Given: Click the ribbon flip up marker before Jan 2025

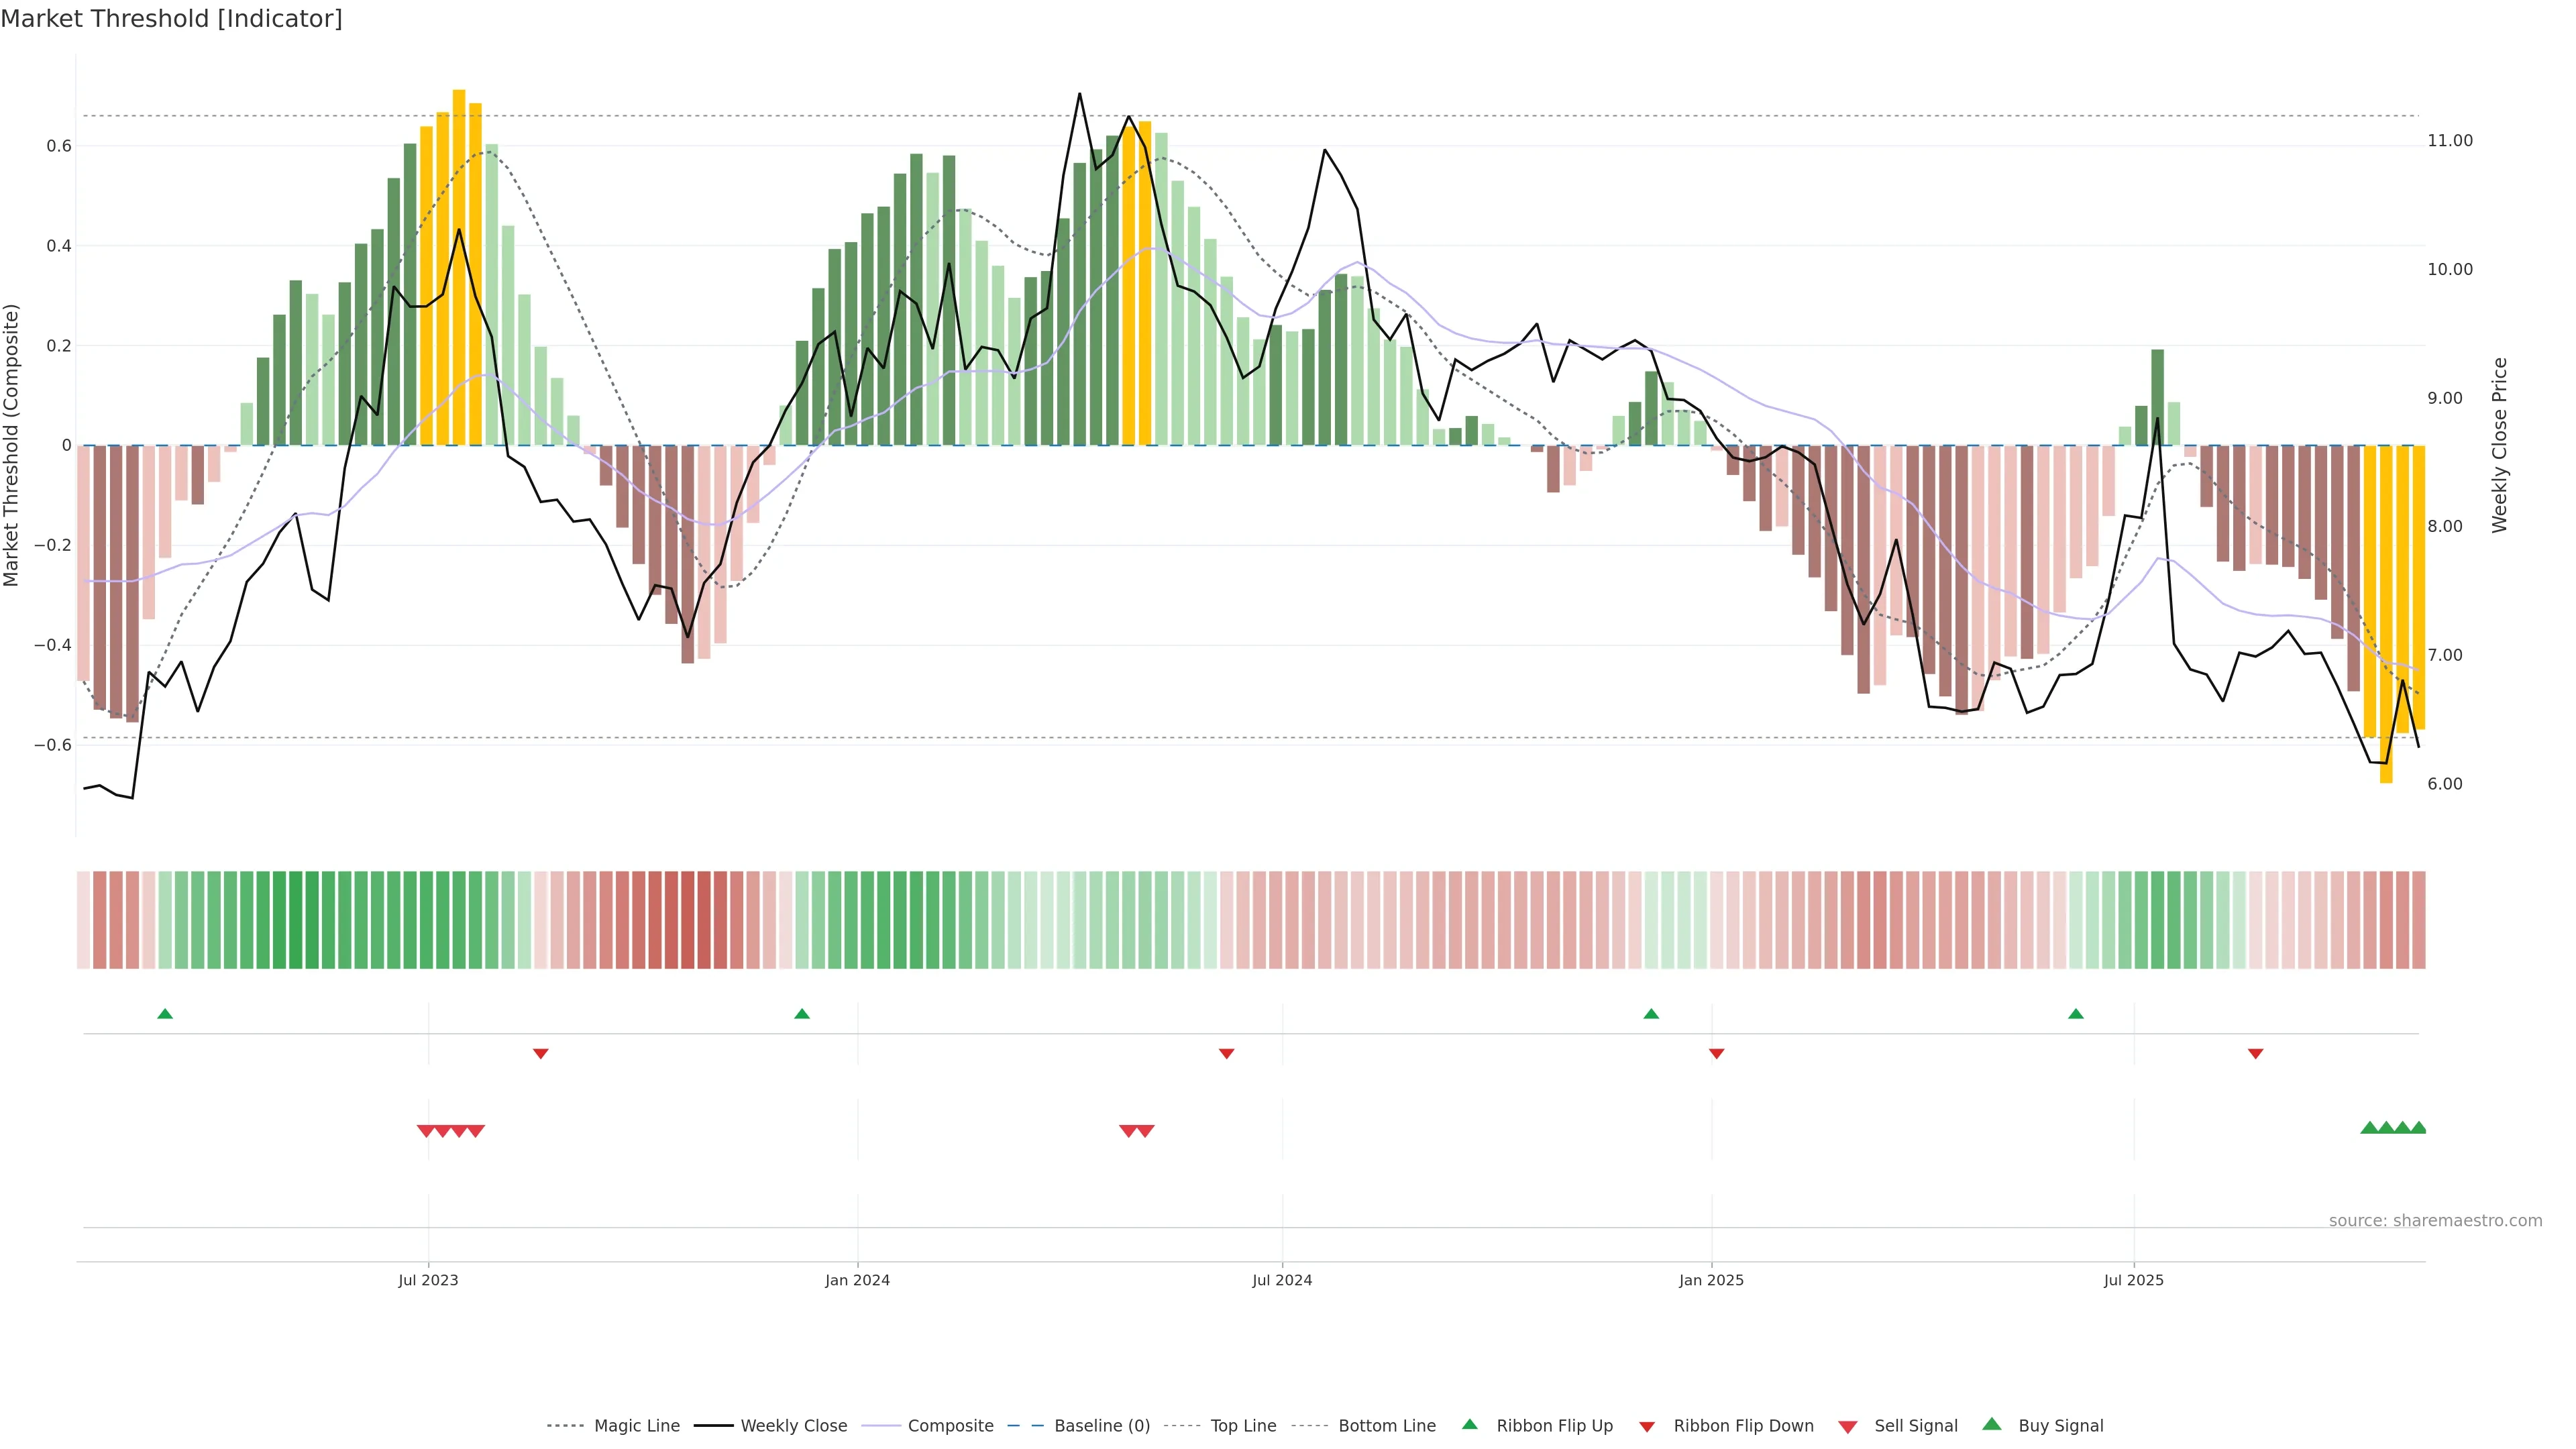Looking at the screenshot, I should [1651, 1014].
